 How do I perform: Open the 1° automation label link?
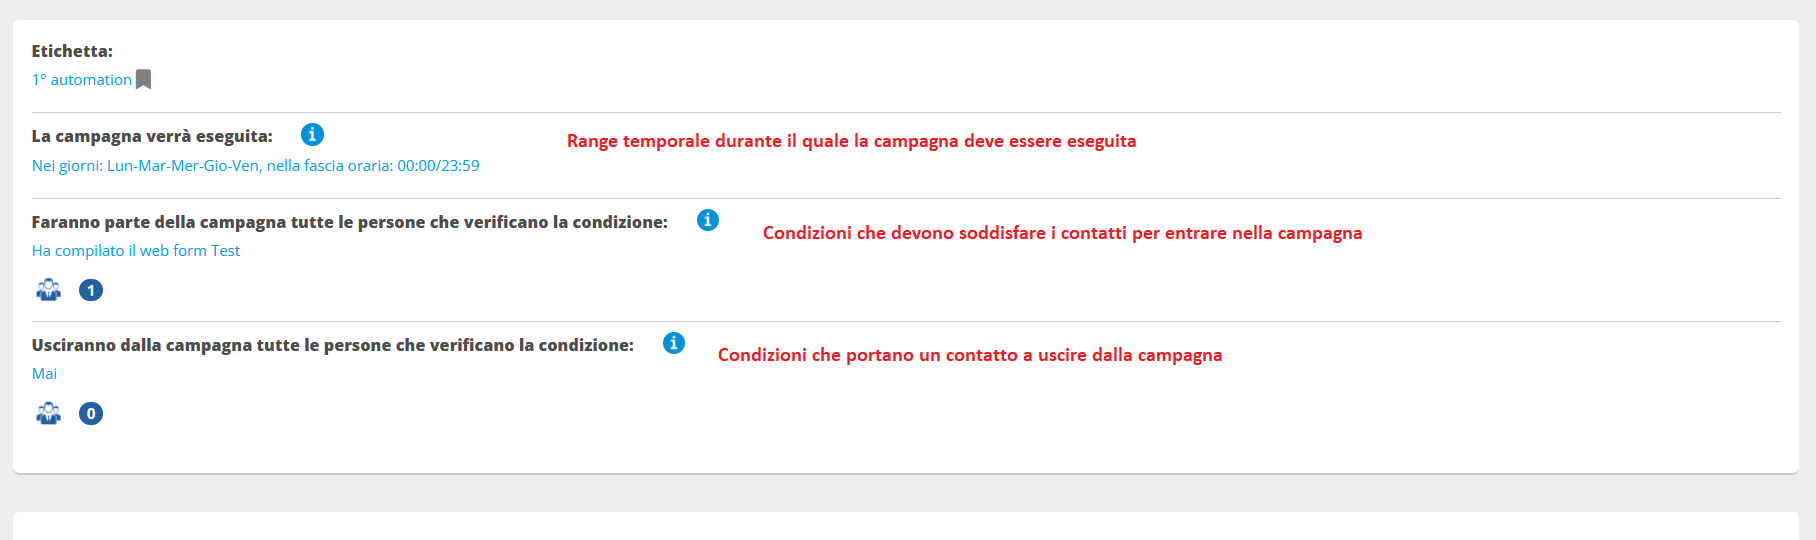tap(82, 80)
